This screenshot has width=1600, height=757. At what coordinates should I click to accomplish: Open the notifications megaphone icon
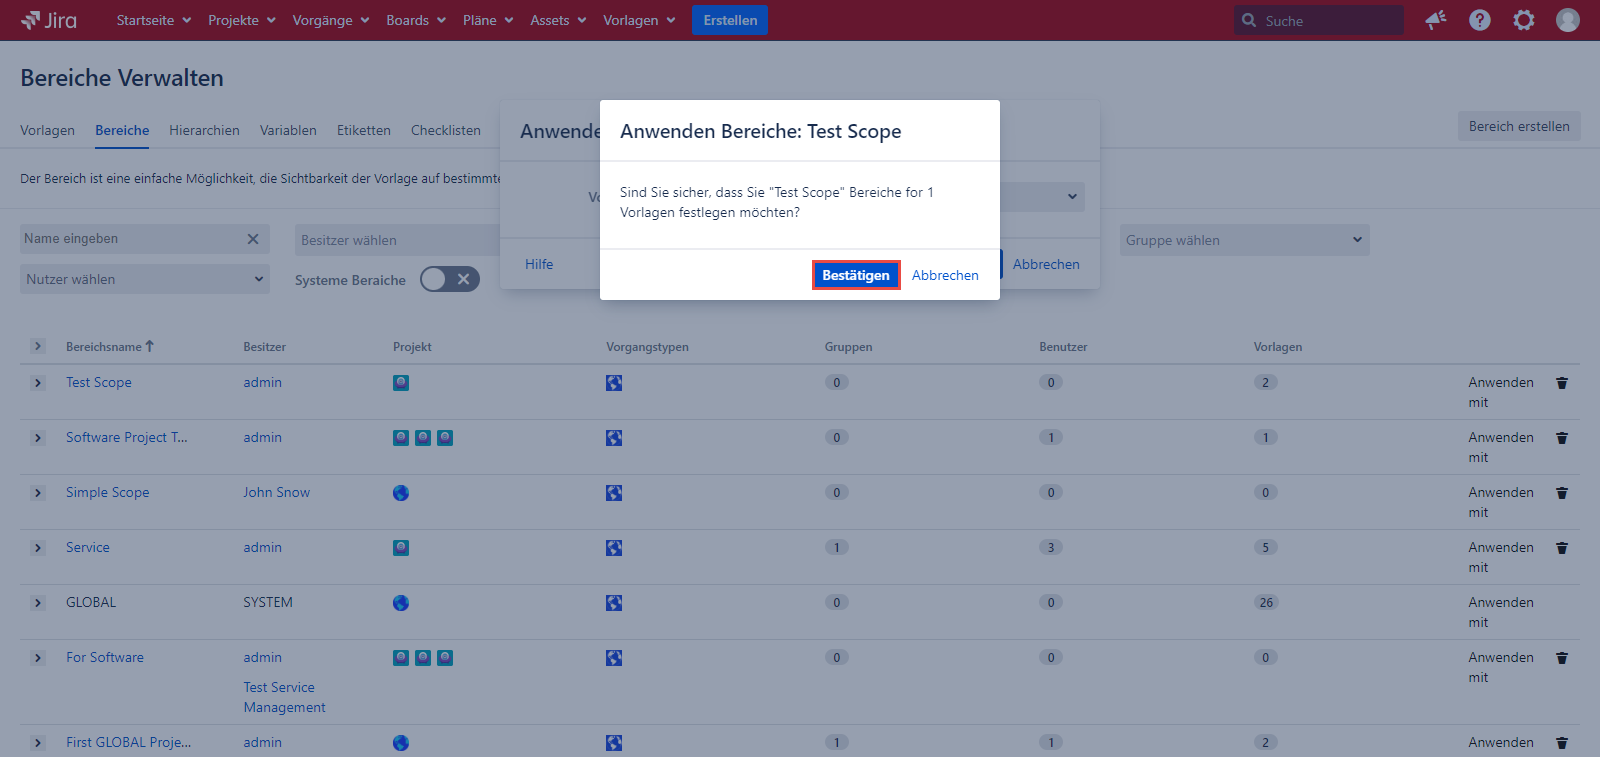[1436, 20]
